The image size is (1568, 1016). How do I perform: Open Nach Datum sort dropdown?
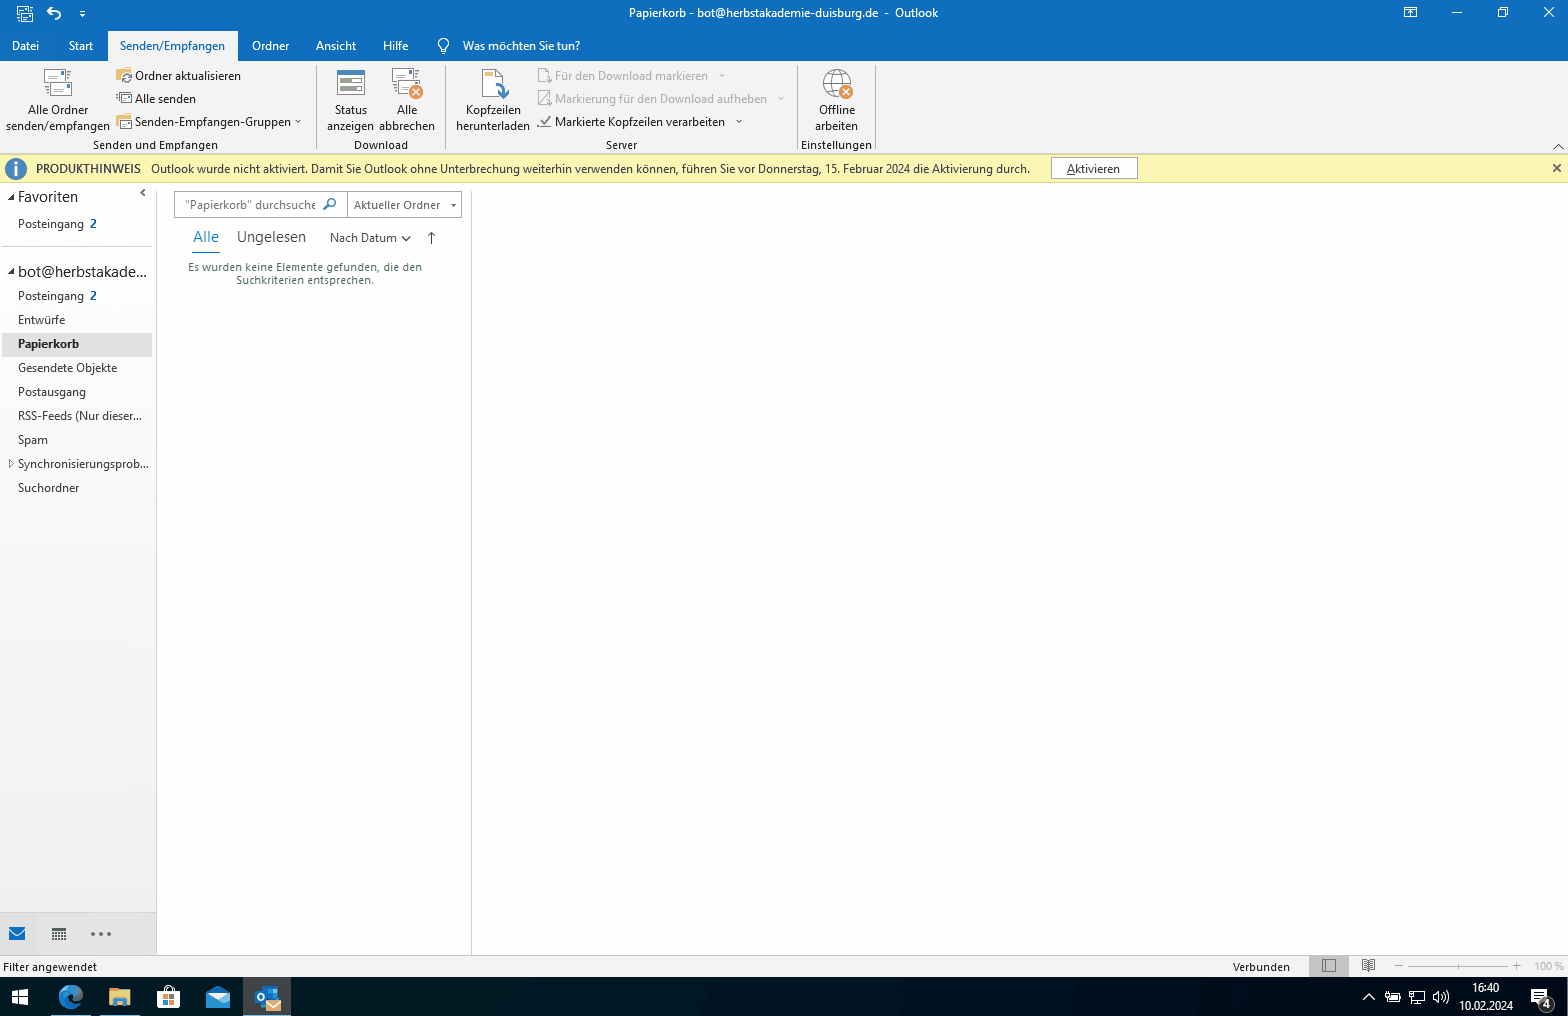click(x=370, y=238)
